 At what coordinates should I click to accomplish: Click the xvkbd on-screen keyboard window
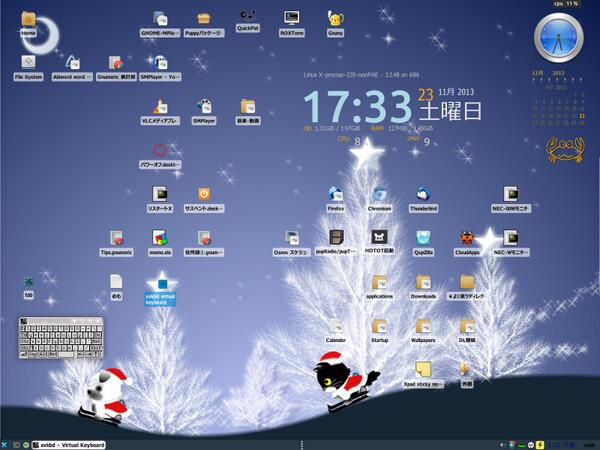pyautogui.click(x=61, y=338)
